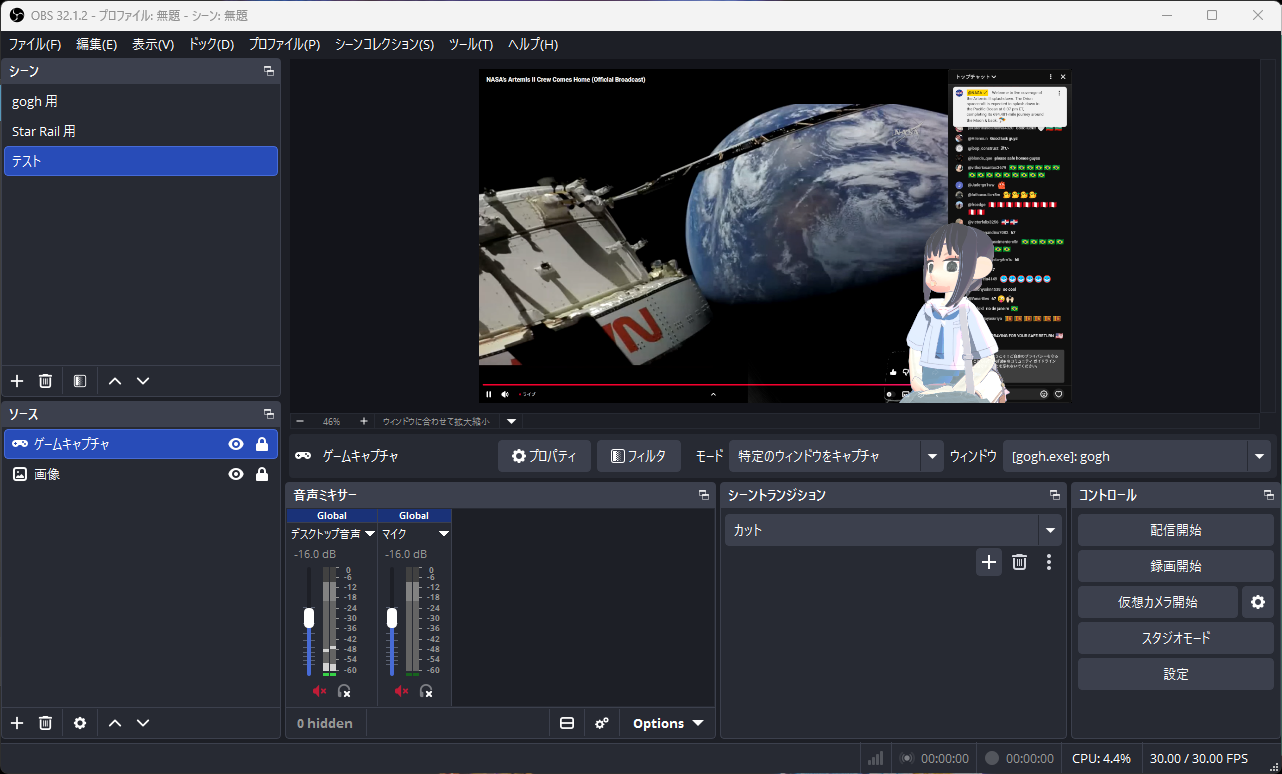Open source properties gear in Sources panel
The height and width of the screenshot is (774, 1282).
click(x=80, y=723)
